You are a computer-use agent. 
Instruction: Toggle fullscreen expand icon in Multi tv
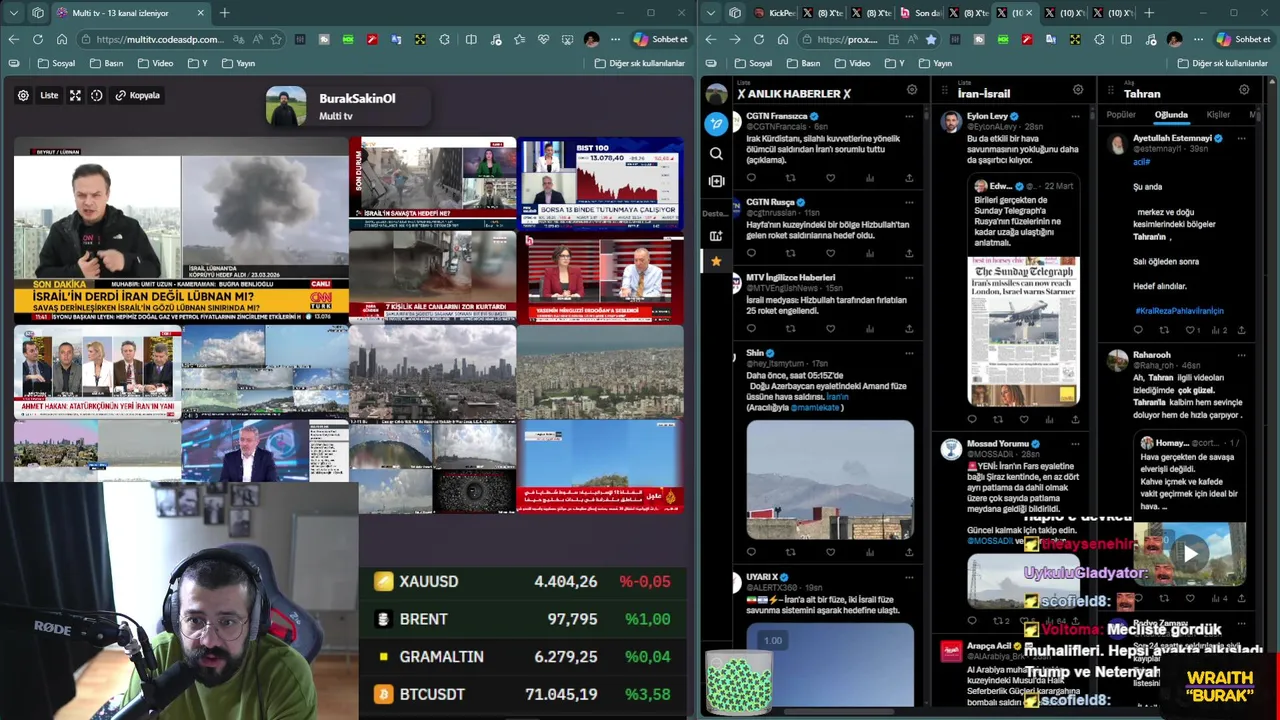point(75,95)
